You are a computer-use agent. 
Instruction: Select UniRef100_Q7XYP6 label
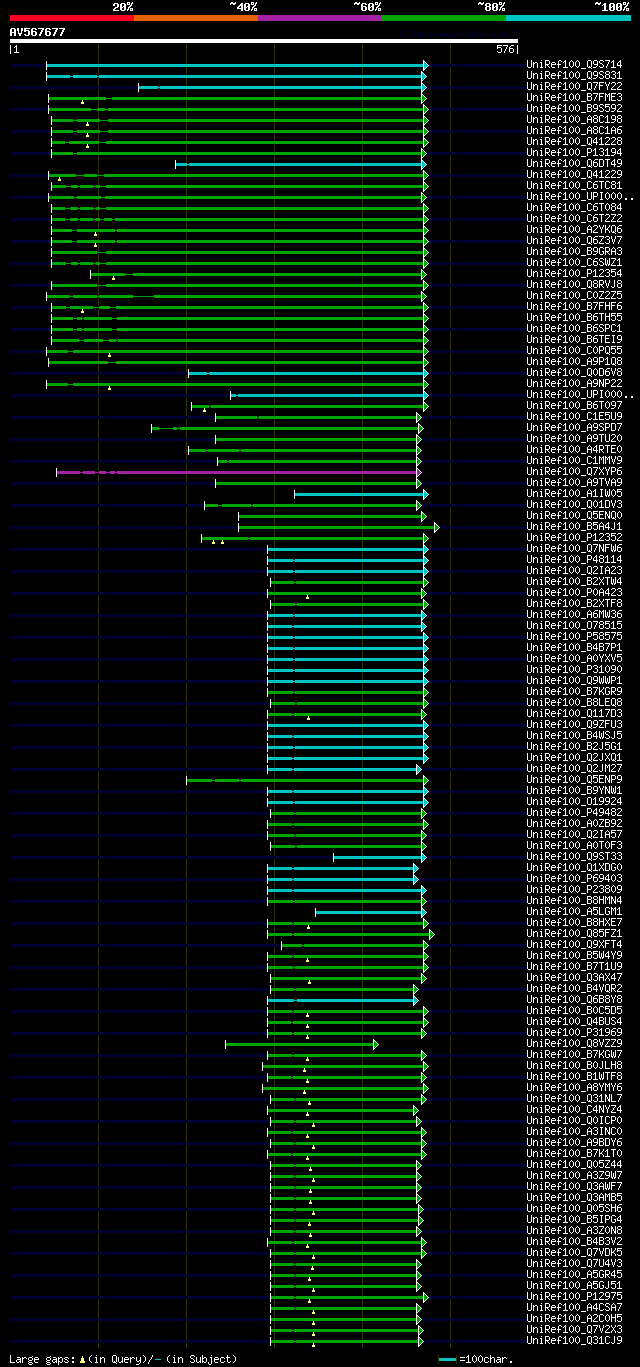pos(573,472)
